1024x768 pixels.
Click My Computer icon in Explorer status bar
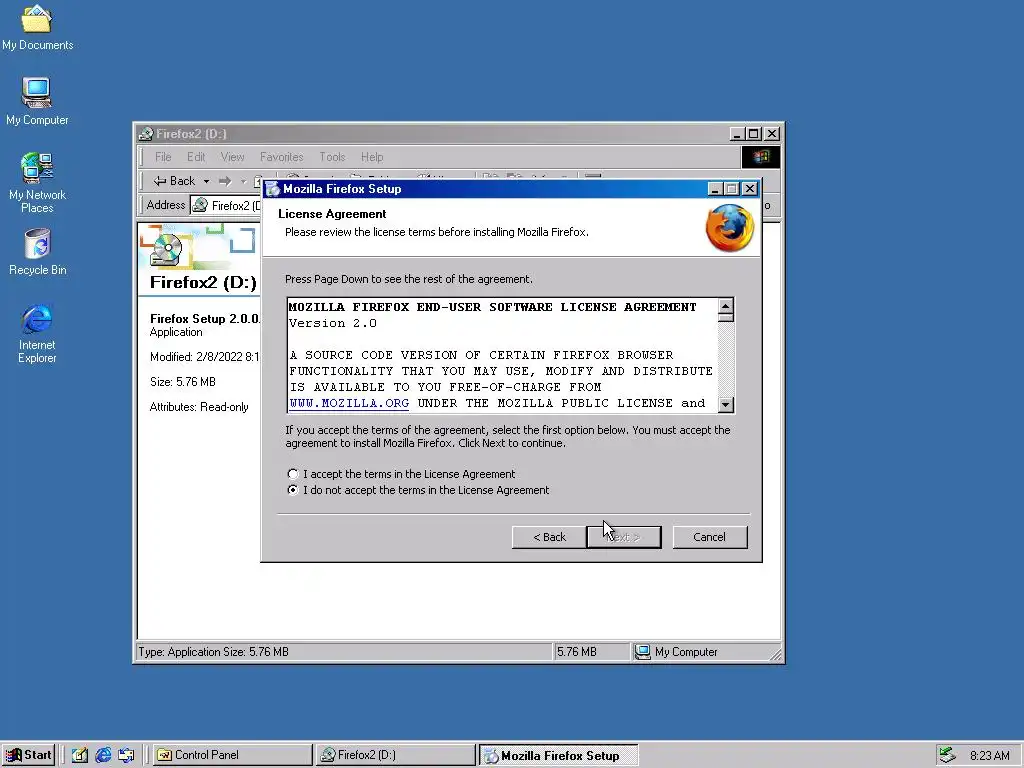[643, 652]
